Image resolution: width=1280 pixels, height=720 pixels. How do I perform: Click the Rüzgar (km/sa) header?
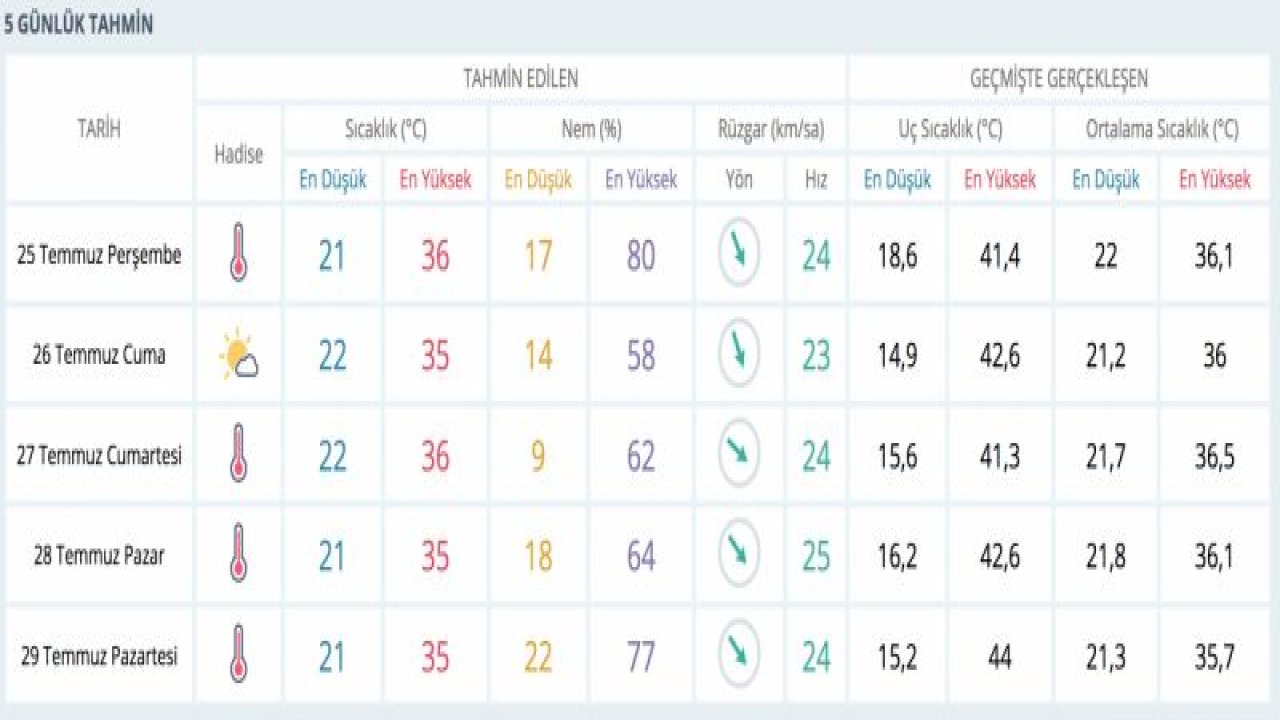tap(770, 129)
